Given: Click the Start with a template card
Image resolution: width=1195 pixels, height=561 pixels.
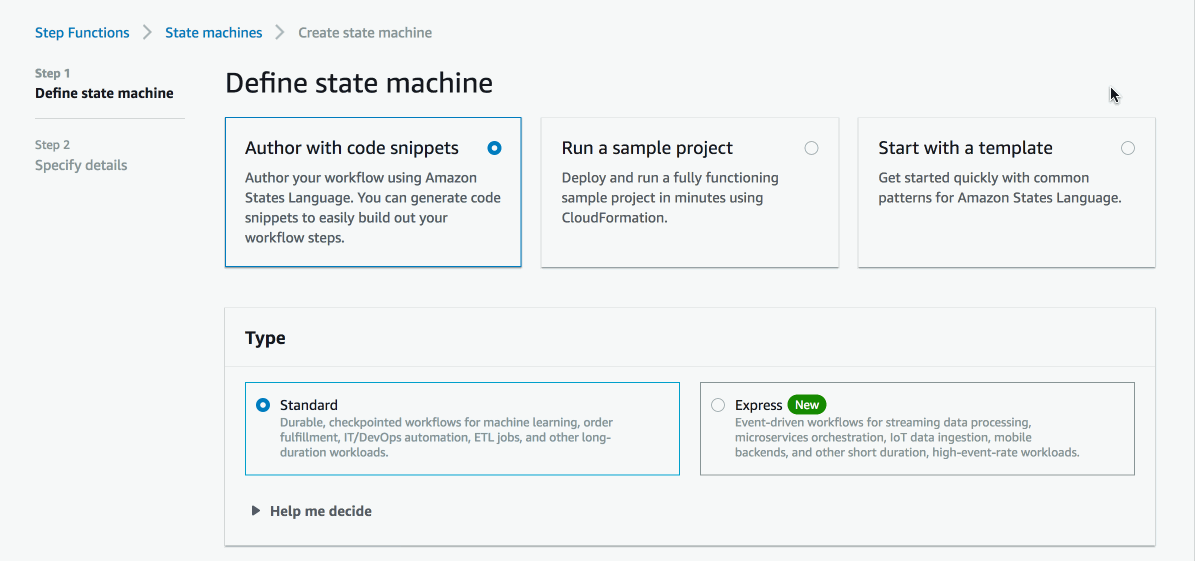Looking at the screenshot, I should click(x=1007, y=192).
